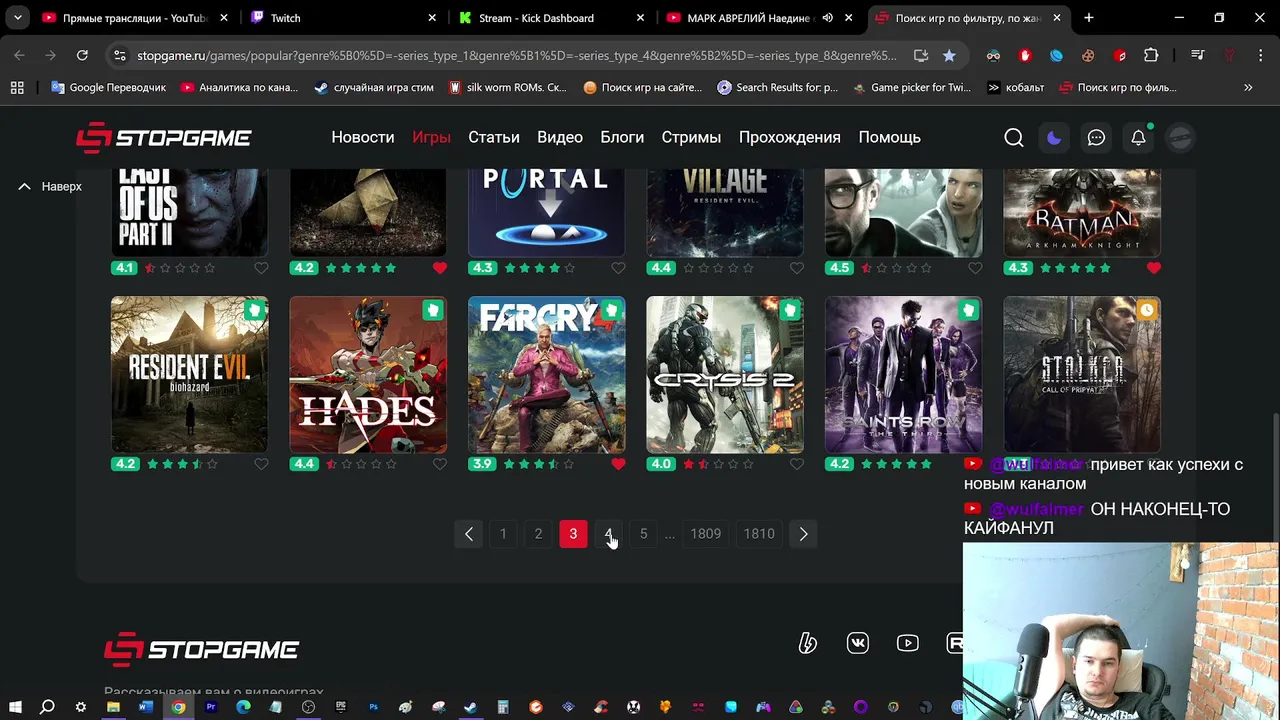Open media controls icon in Chrome toolbar
Image resolution: width=1280 pixels, height=720 pixels.
(1197, 56)
